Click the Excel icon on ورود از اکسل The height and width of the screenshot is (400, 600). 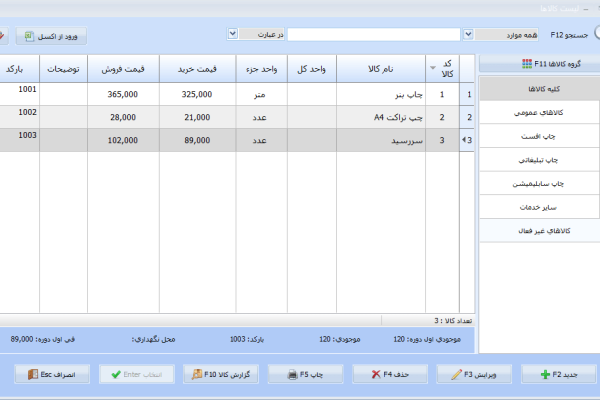[x=29, y=36]
